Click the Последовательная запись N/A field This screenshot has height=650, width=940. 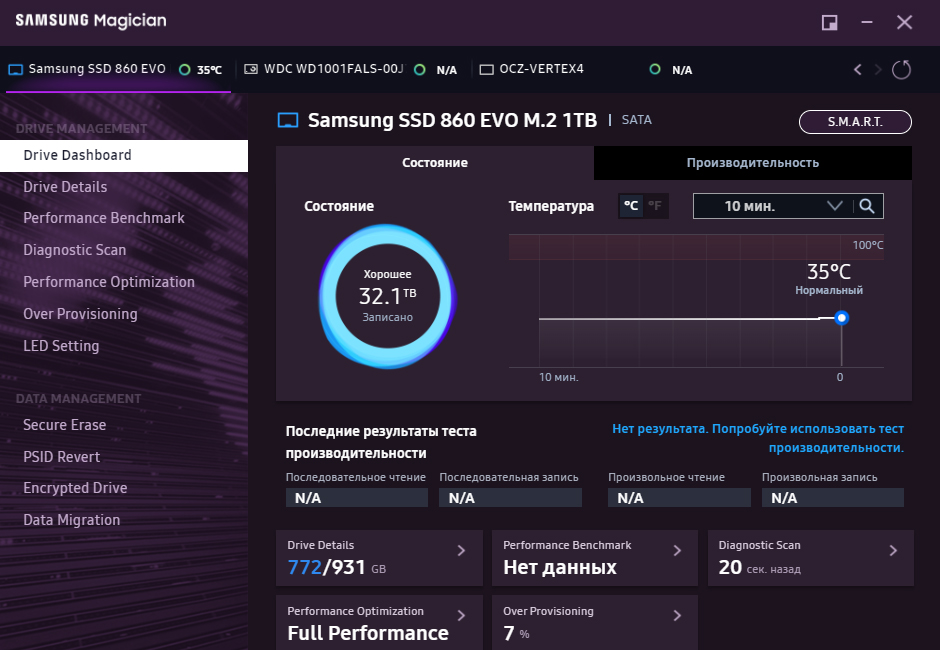(510, 498)
